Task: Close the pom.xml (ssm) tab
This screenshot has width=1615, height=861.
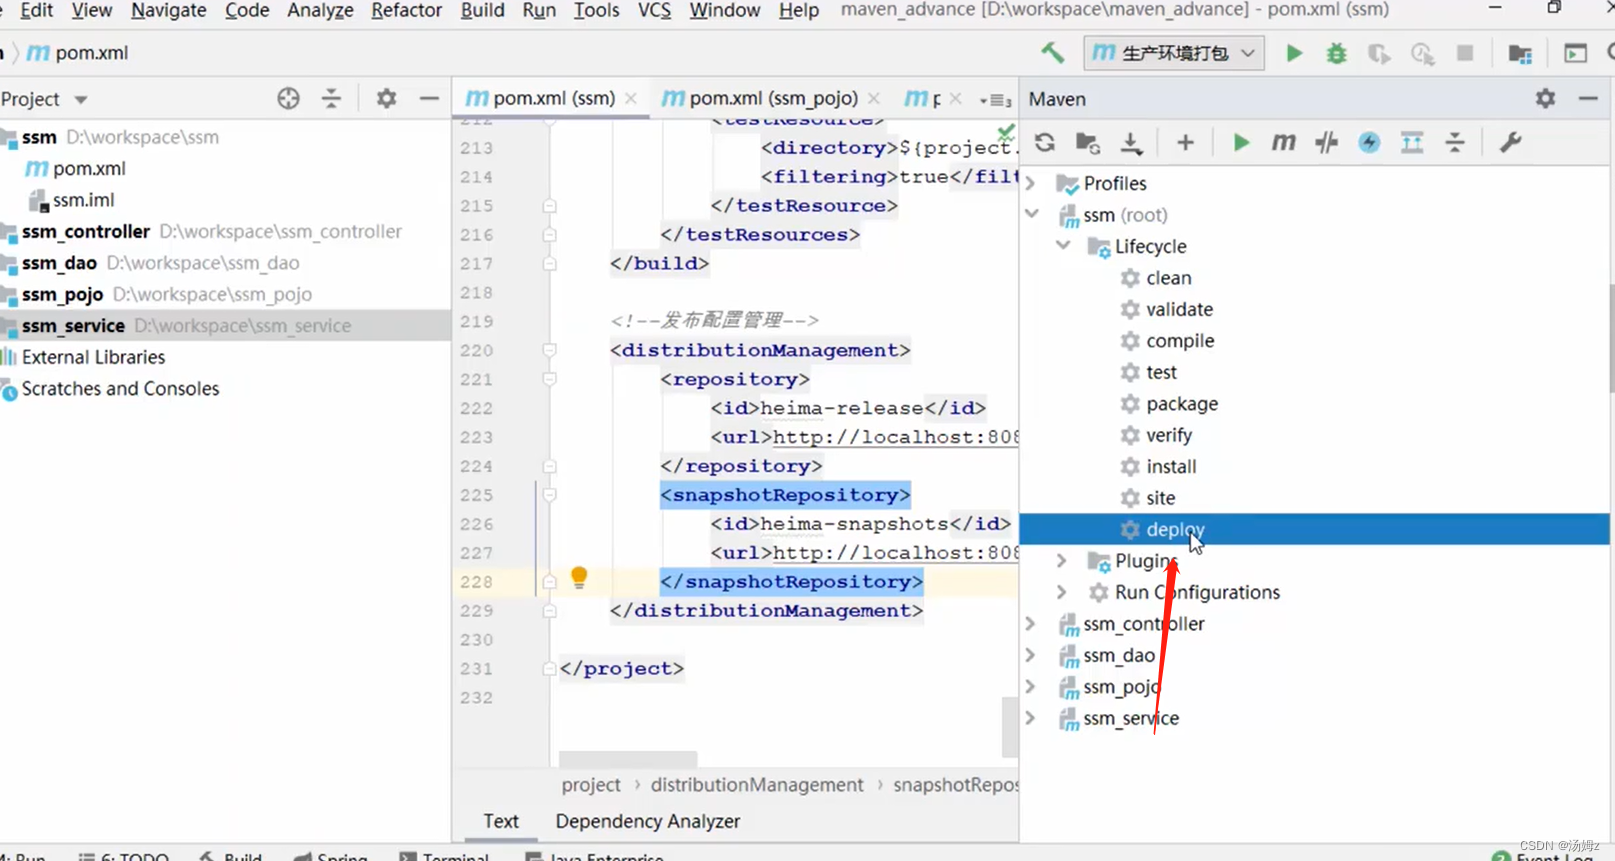Action: (631, 98)
